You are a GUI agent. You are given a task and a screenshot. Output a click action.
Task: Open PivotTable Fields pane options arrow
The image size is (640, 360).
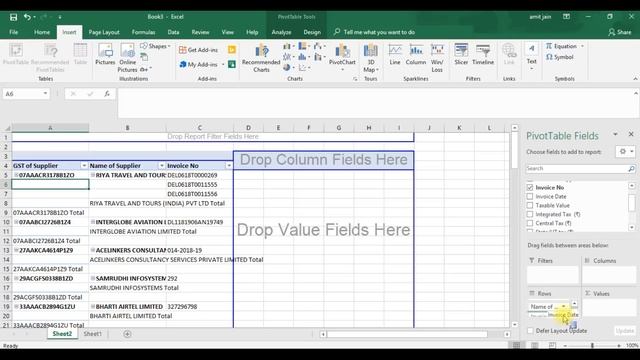pyautogui.click(x=615, y=134)
